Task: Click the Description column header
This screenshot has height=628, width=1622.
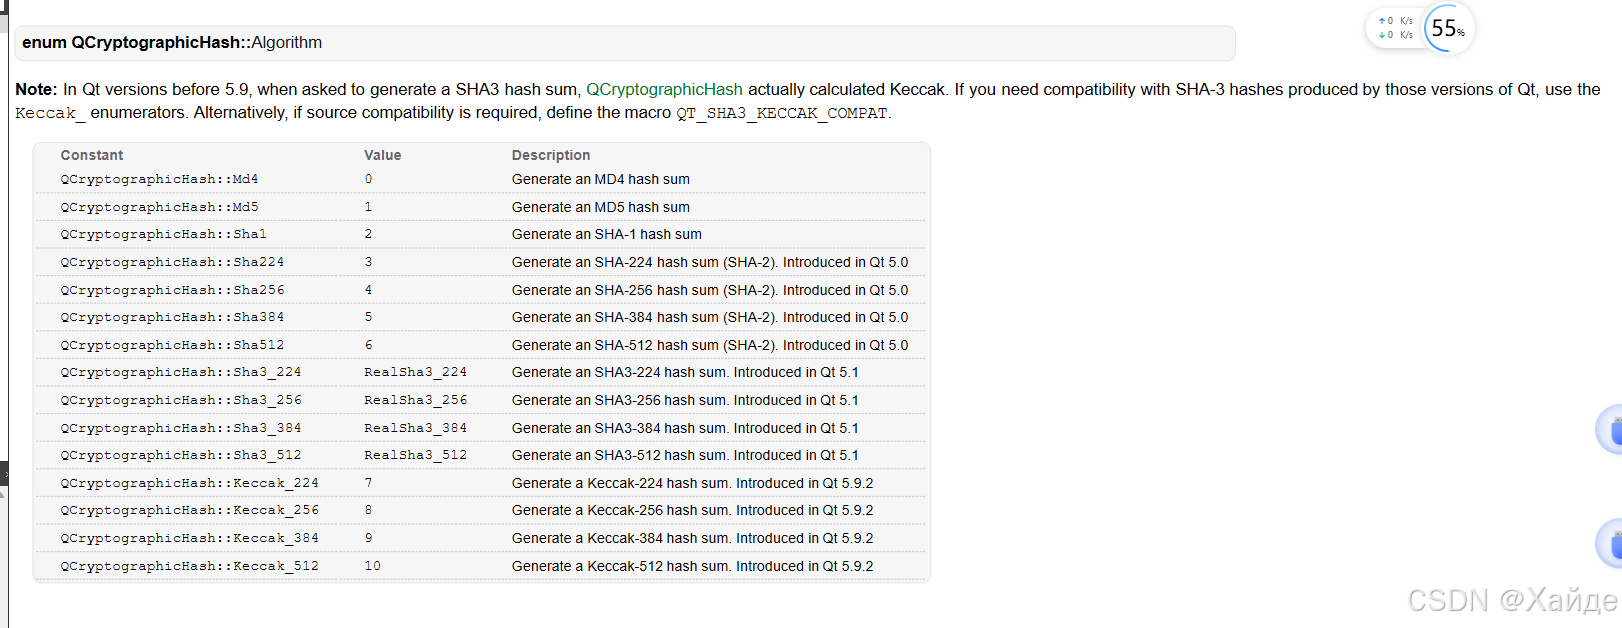Action: (551, 155)
